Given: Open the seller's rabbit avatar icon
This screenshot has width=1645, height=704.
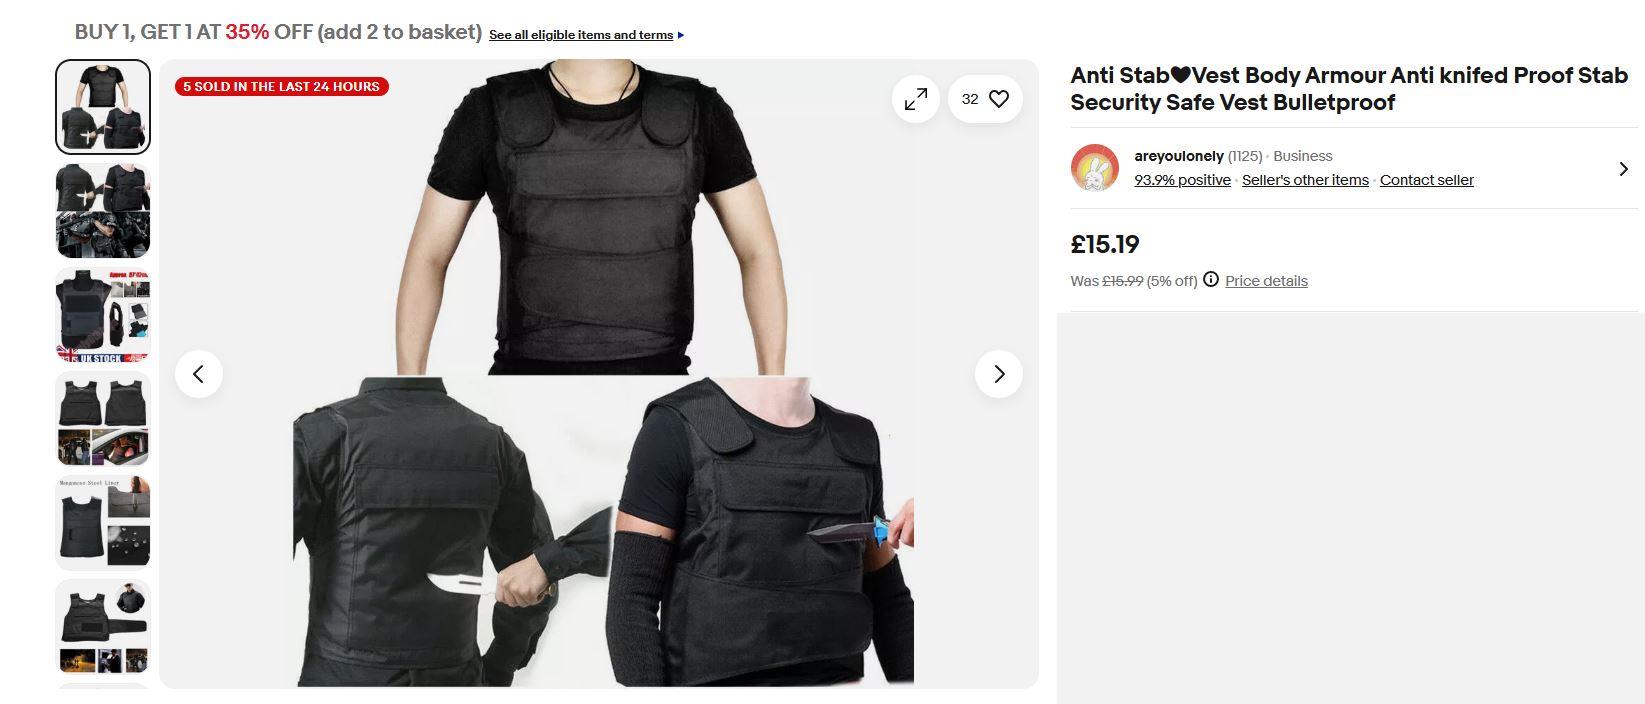Looking at the screenshot, I should (x=1095, y=168).
